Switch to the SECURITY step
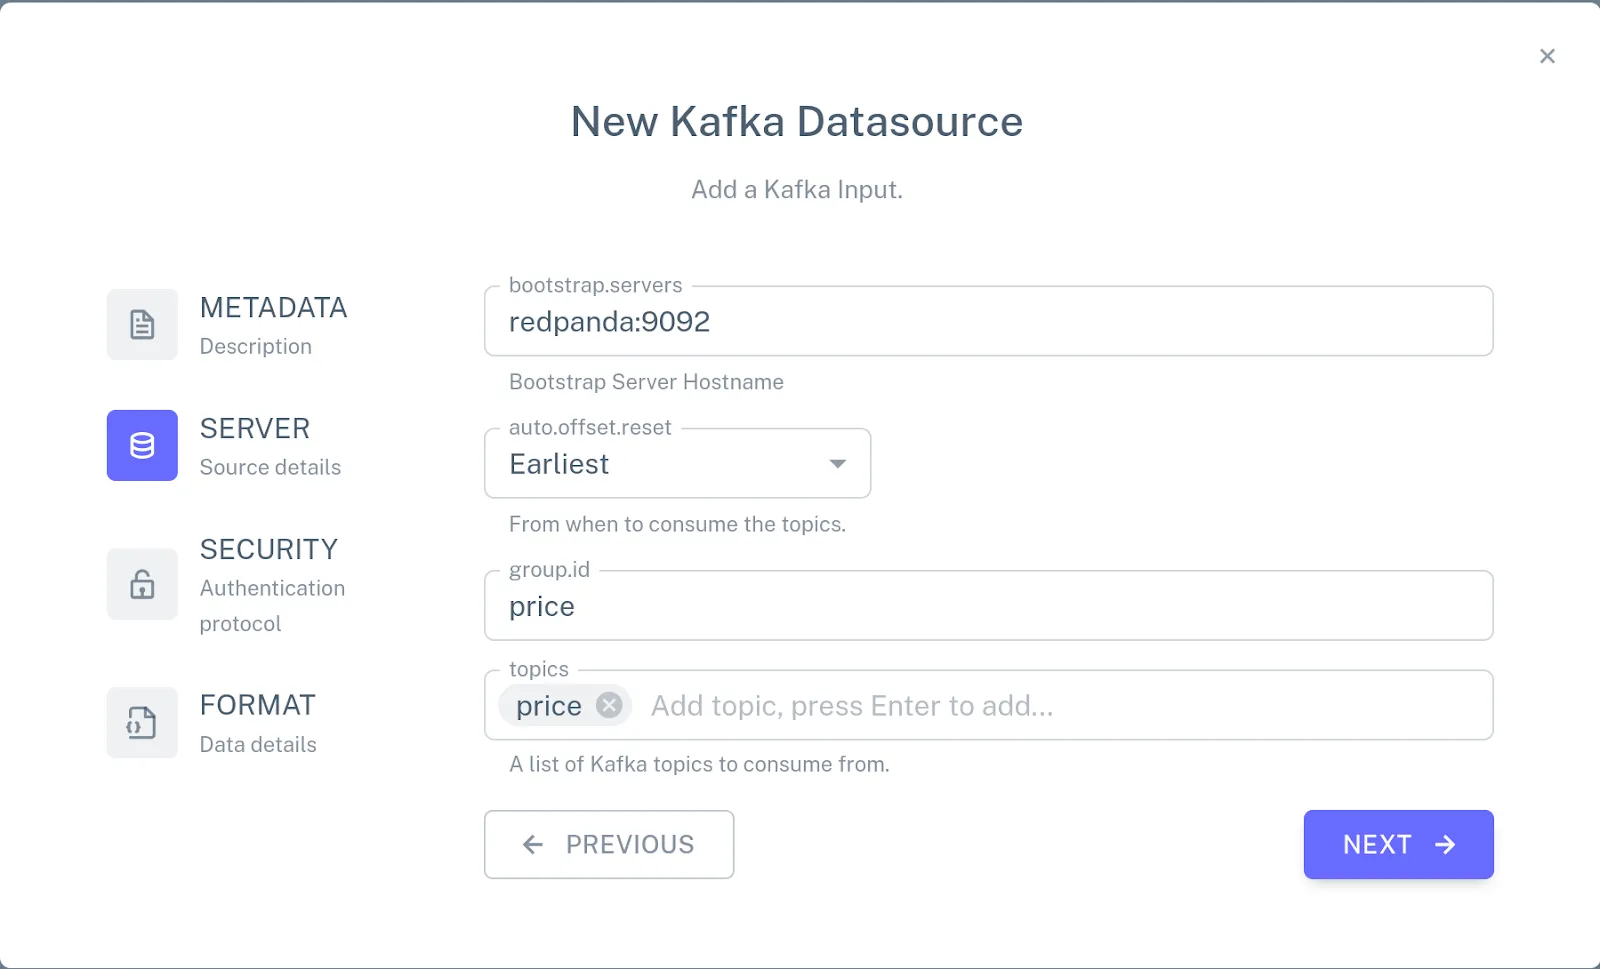The image size is (1600, 969). [268, 548]
